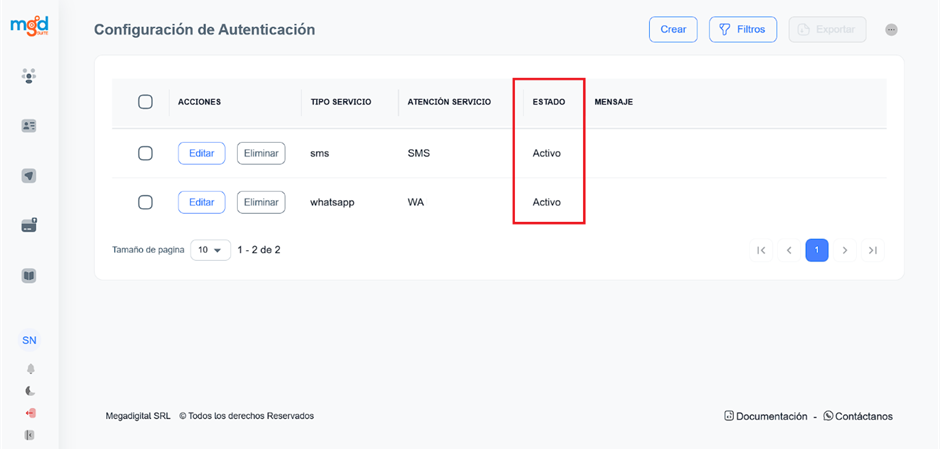Check the select-all header checkbox
The height and width of the screenshot is (449, 940).
coord(145,102)
